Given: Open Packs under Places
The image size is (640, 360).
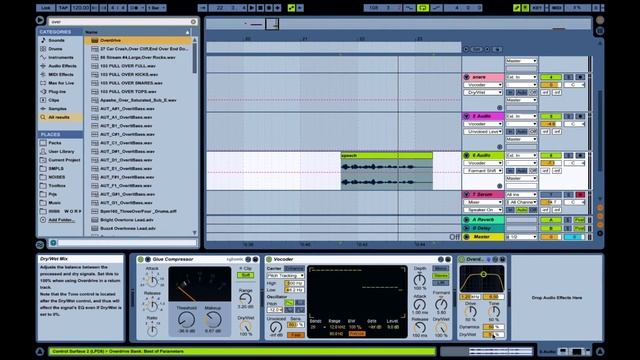Looking at the screenshot, I should (x=55, y=143).
